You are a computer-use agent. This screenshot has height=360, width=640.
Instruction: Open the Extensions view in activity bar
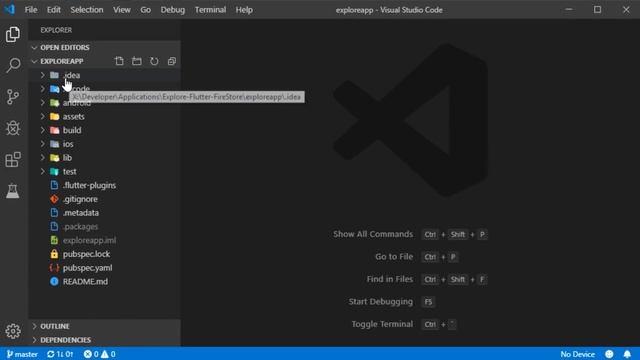(x=13, y=160)
